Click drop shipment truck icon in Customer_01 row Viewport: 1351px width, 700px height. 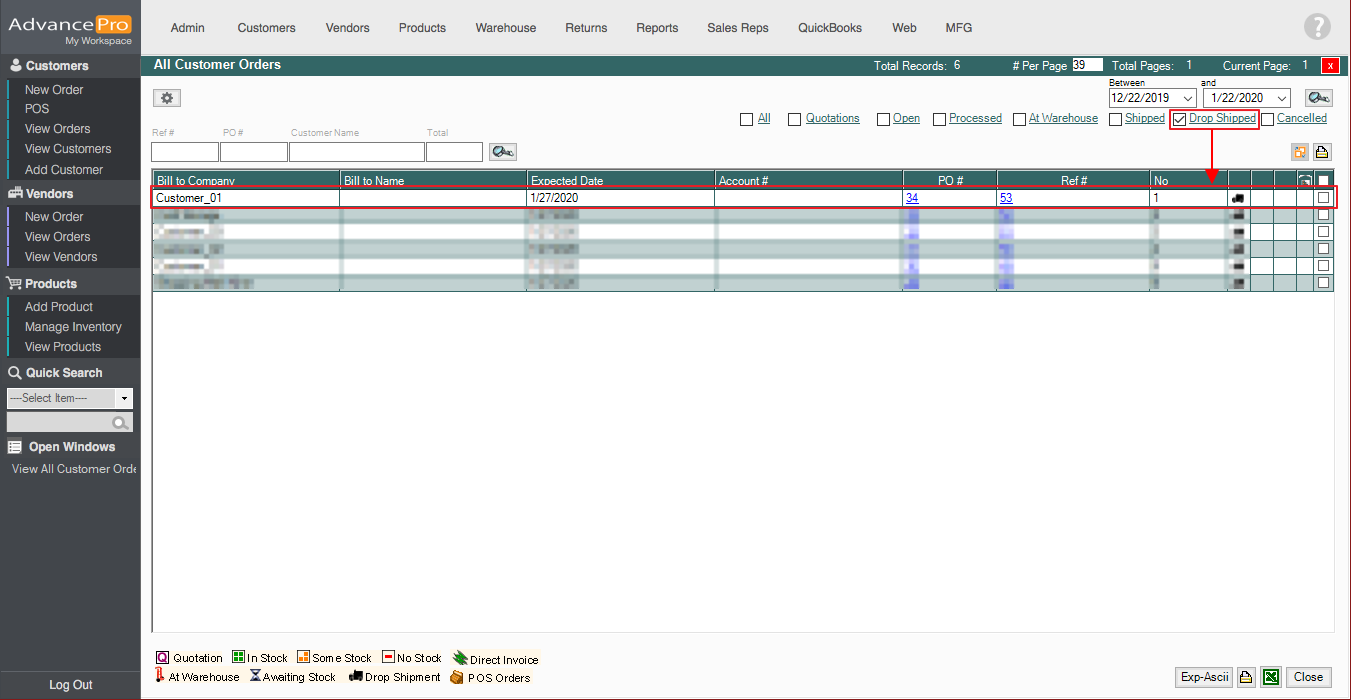click(x=1239, y=198)
